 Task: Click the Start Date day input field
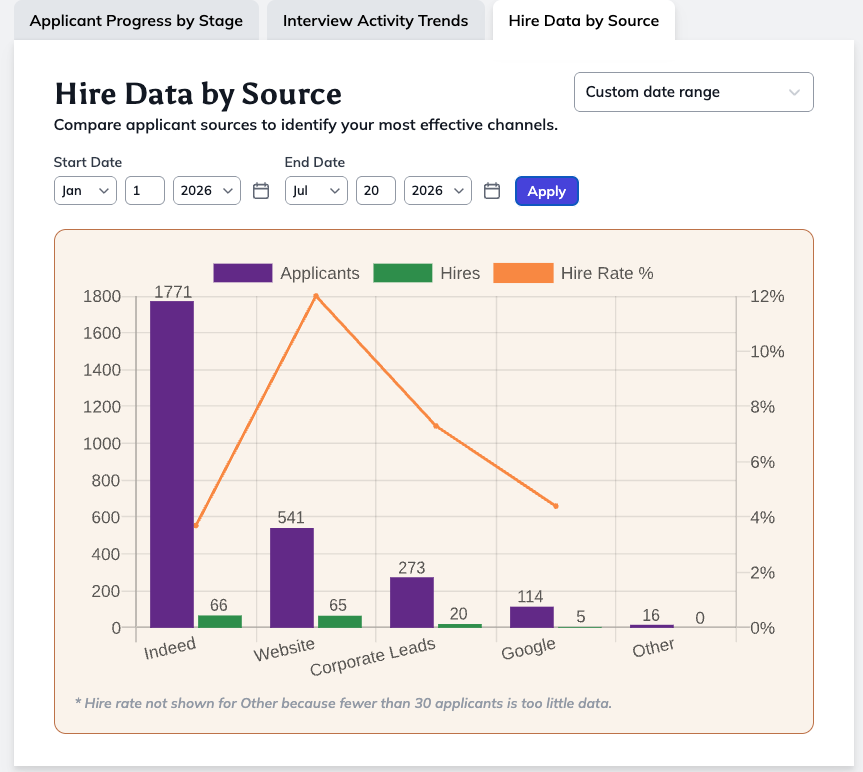145,190
